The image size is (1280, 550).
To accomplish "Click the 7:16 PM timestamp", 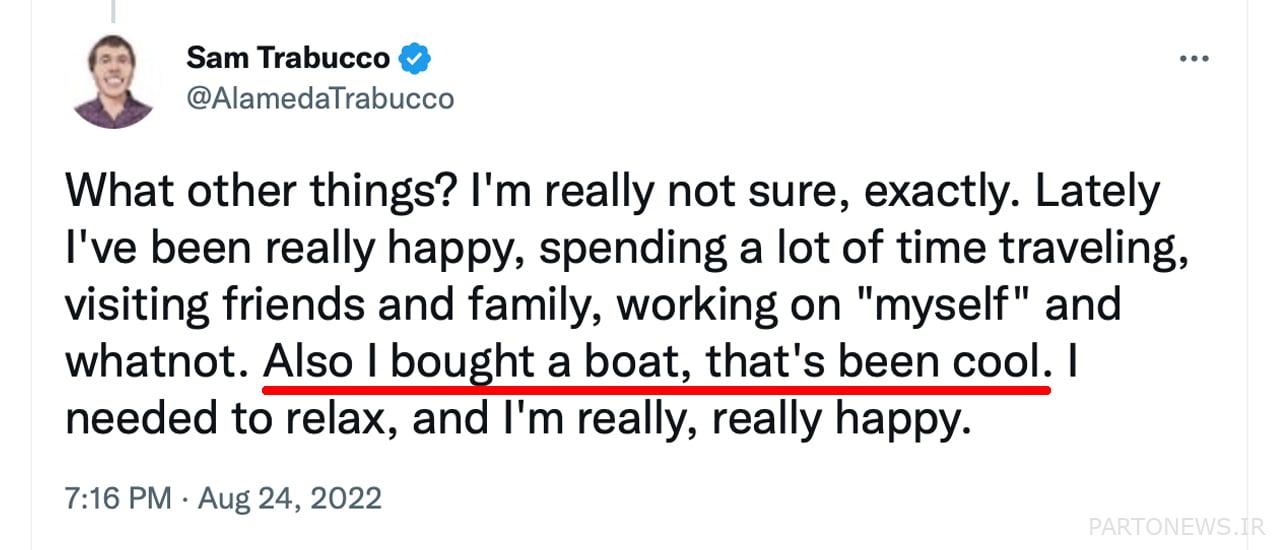I will point(118,497).
